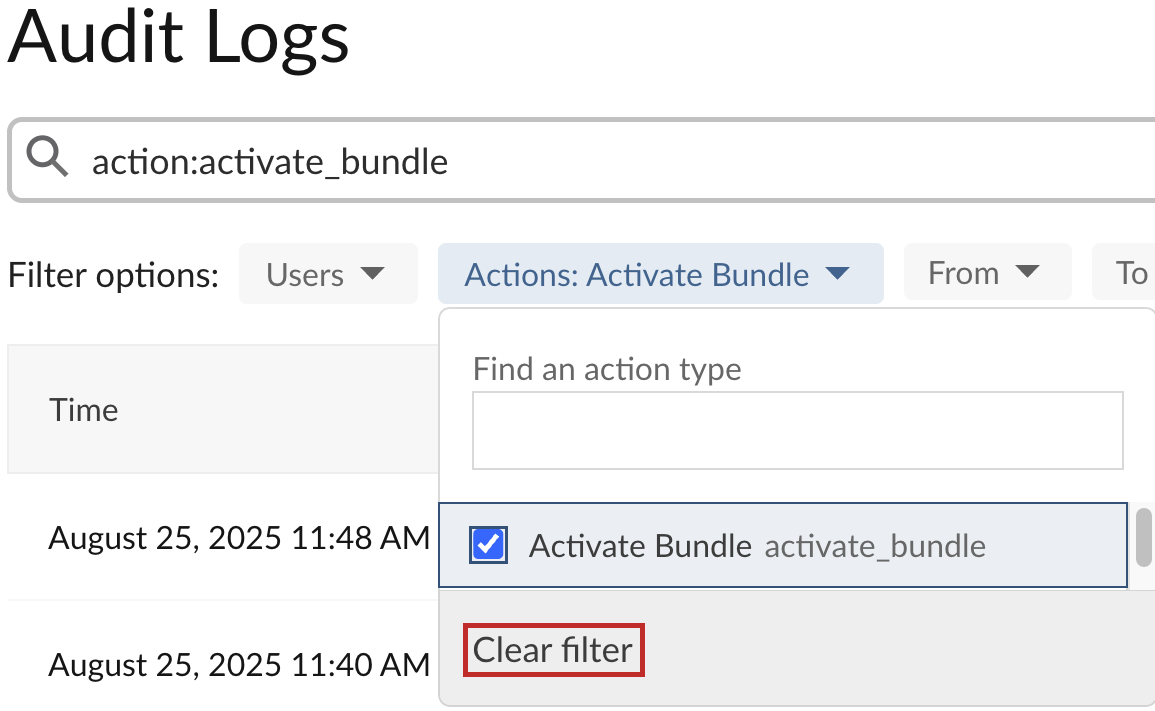The width and height of the screenshot is (1155, 711).
Task: Select the 11:48 AM log entry
Action: pyautogui.click(x=239, y=537)
